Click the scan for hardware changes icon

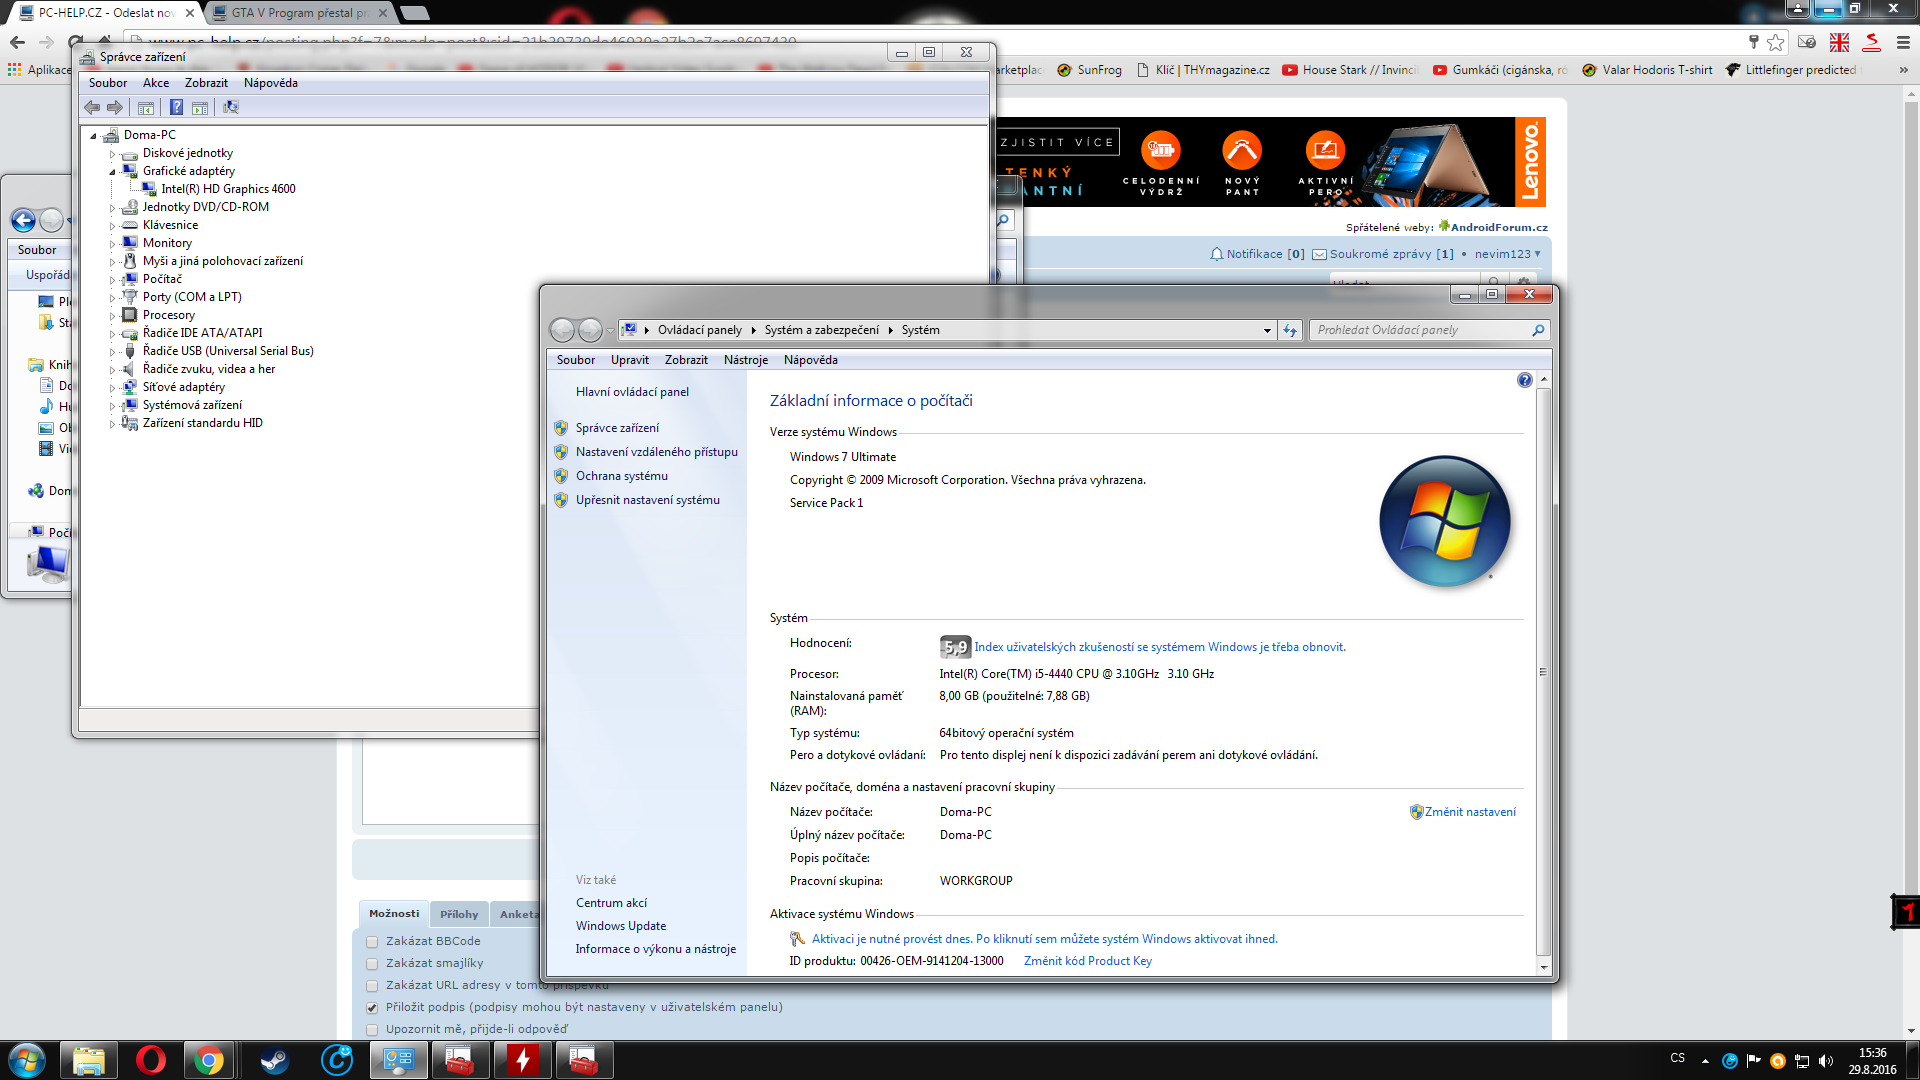coord(231,107)
